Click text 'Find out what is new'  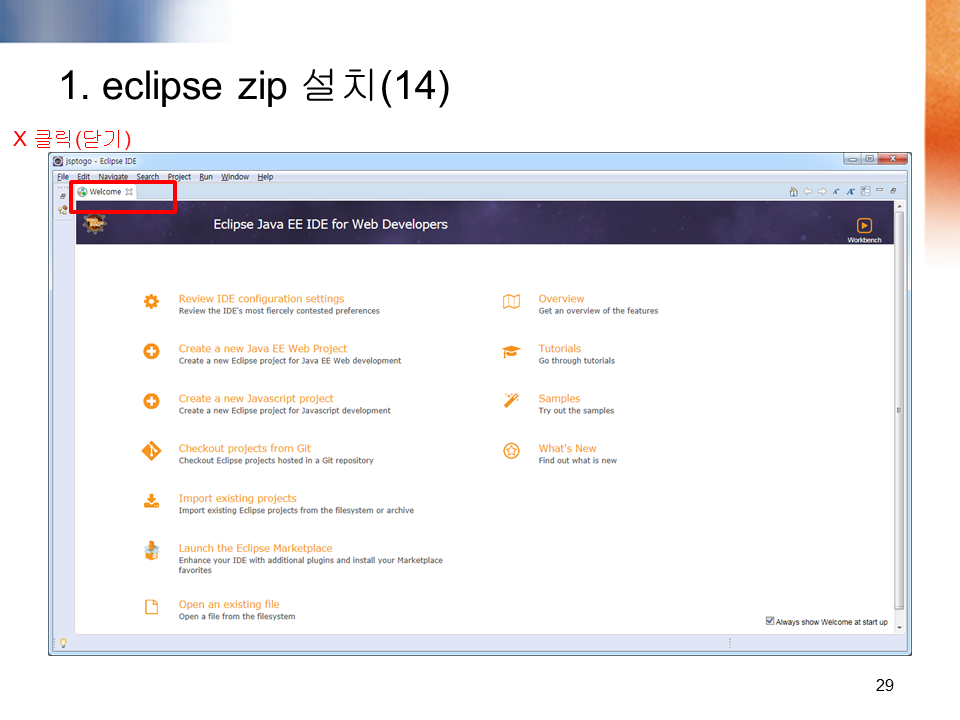(577, 461)
